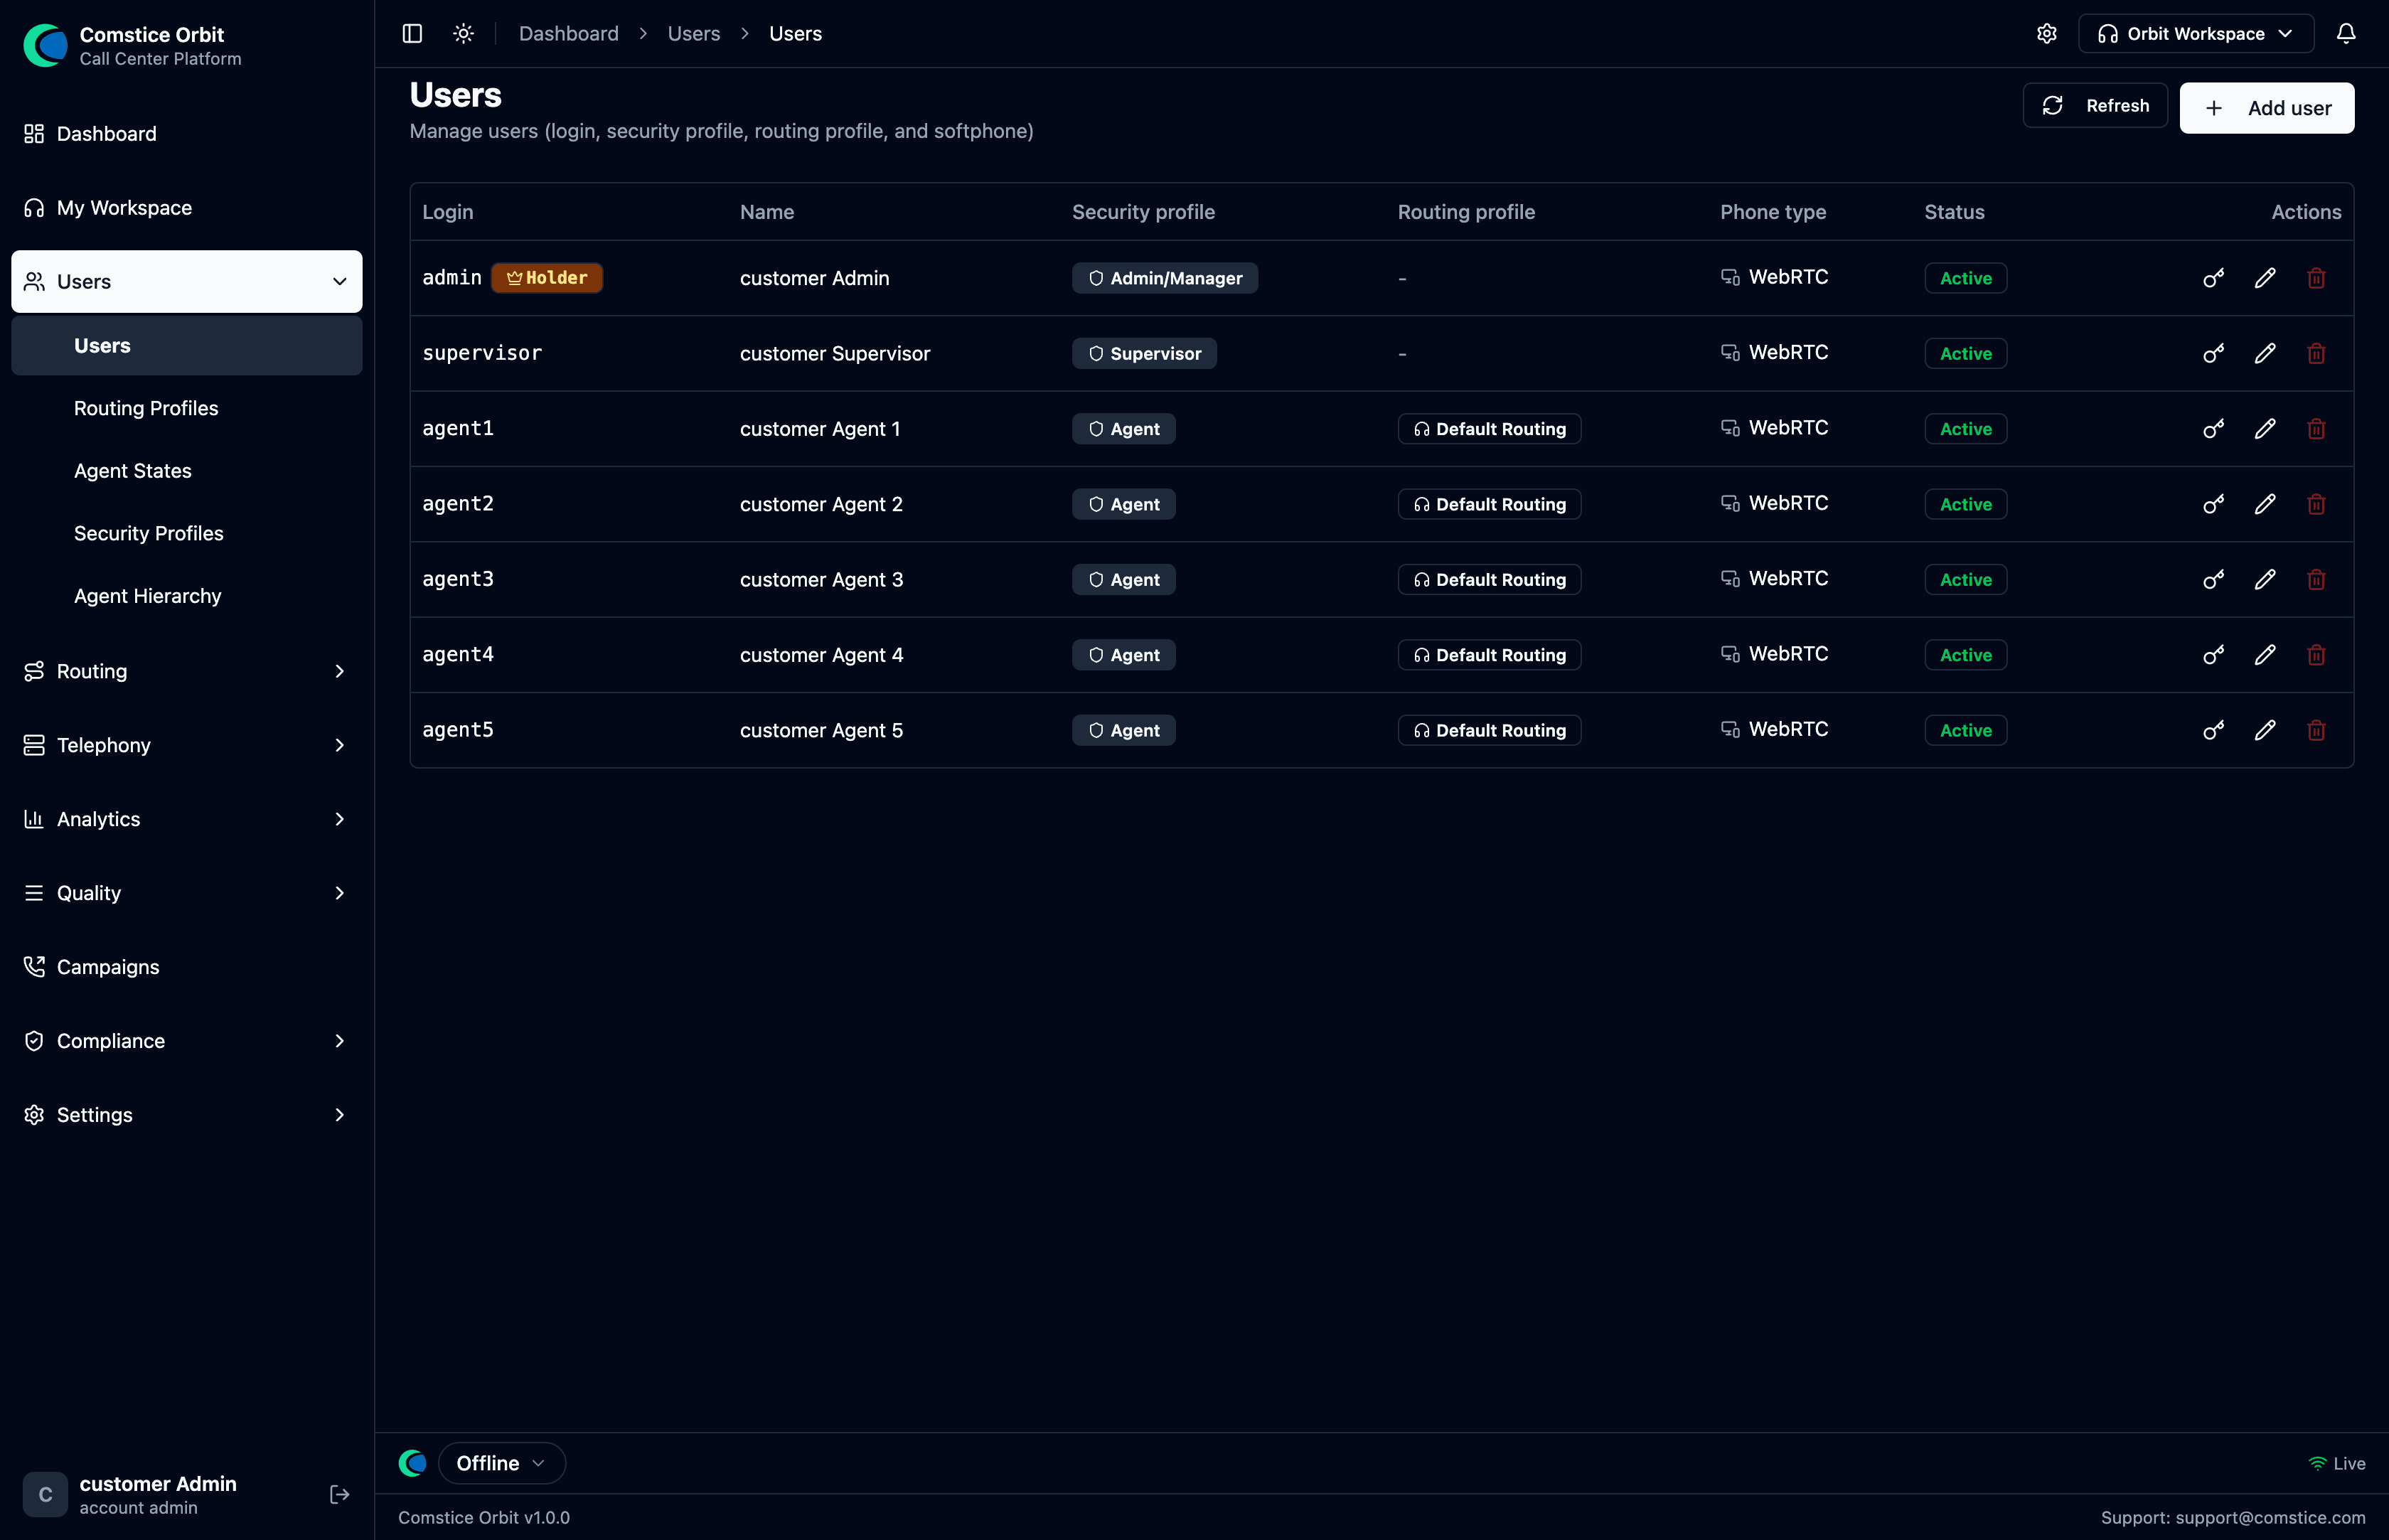Open the Orbit Workspace dropdown
This screenshot has height=1540, width=2389.
point(2196,33)
